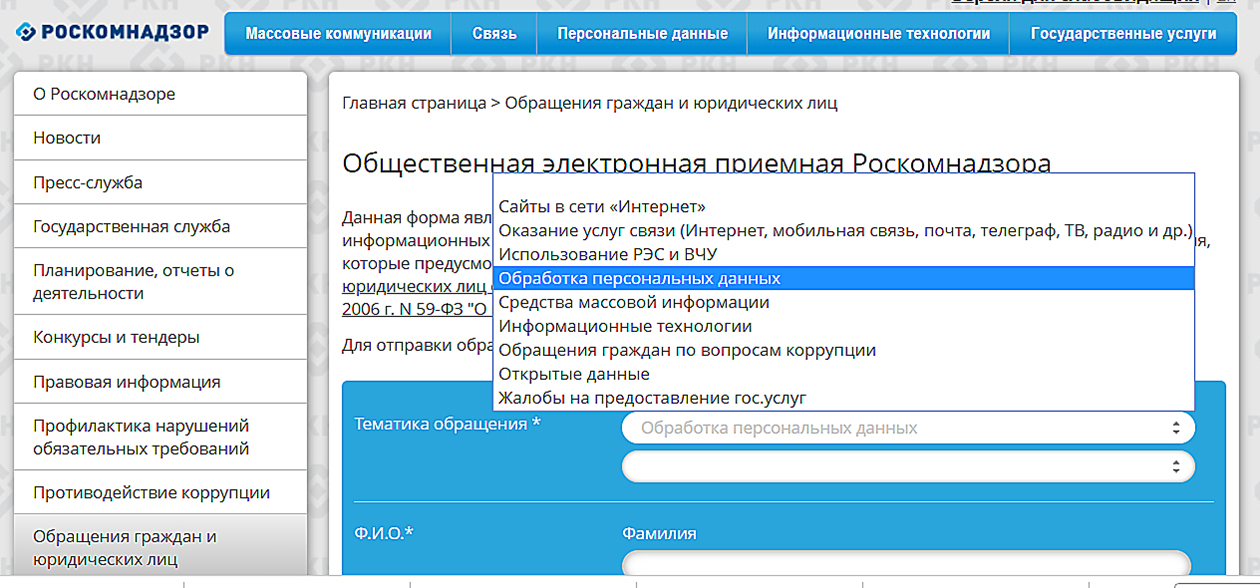
Task: Choose Сайты в сети «Интернет» option
Action: pyautogui.click(x=844, y=207)
